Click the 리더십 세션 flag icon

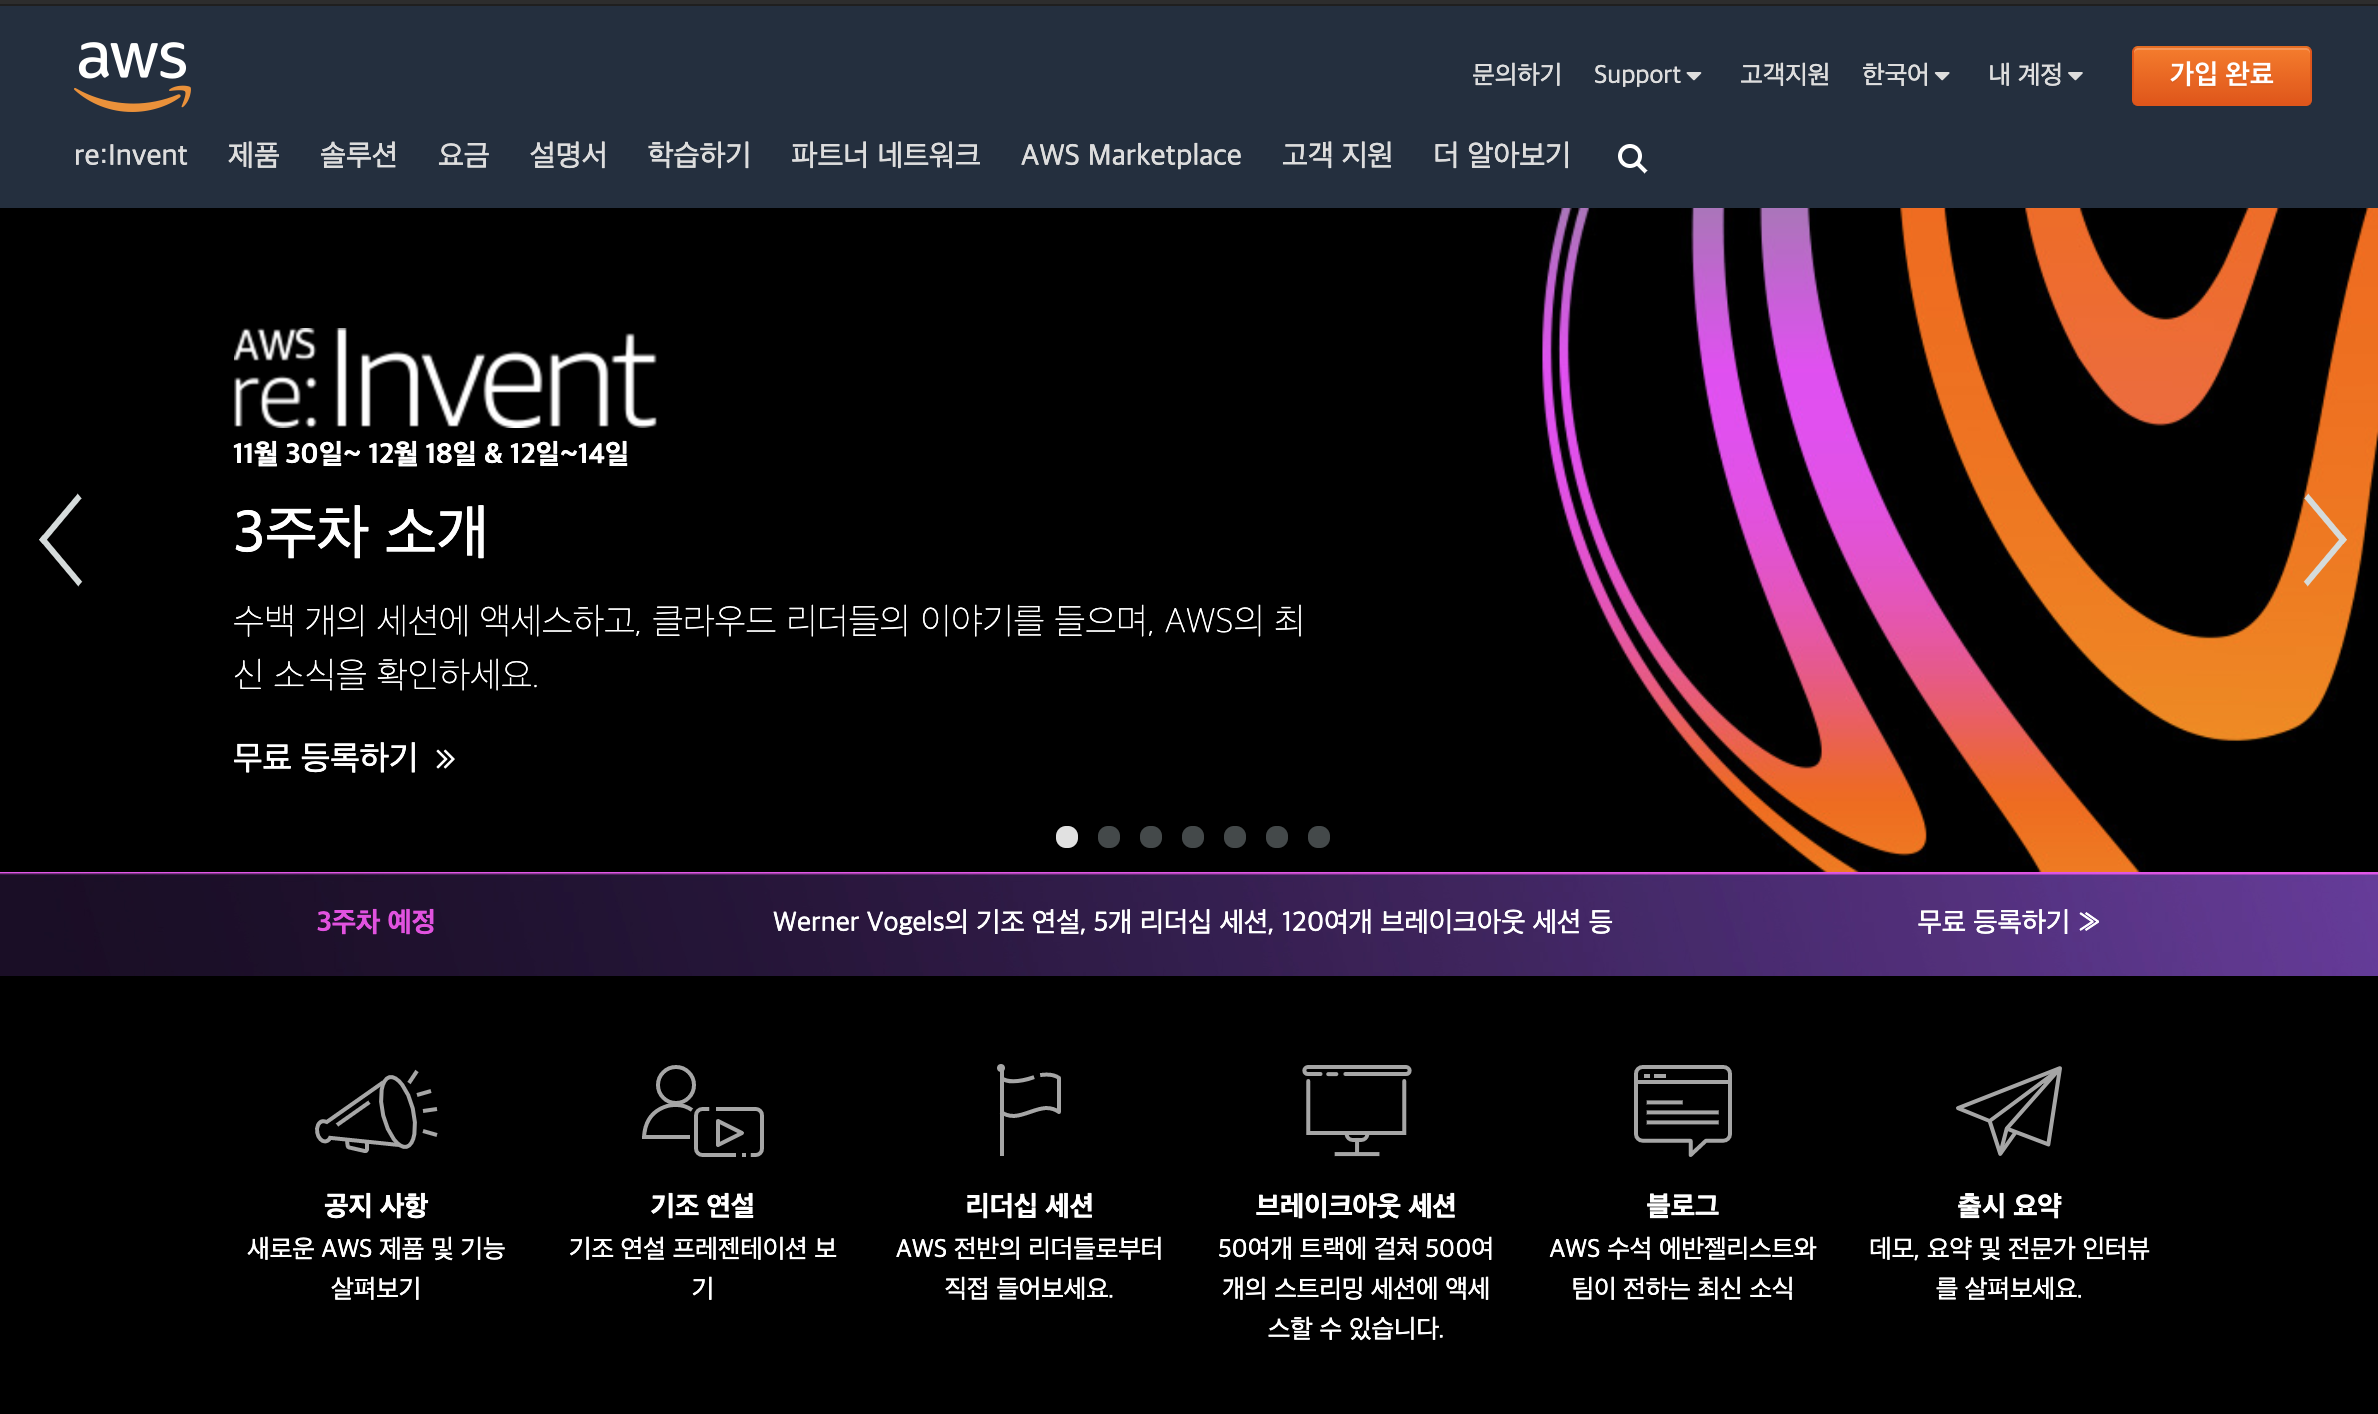point(1028,1111)
